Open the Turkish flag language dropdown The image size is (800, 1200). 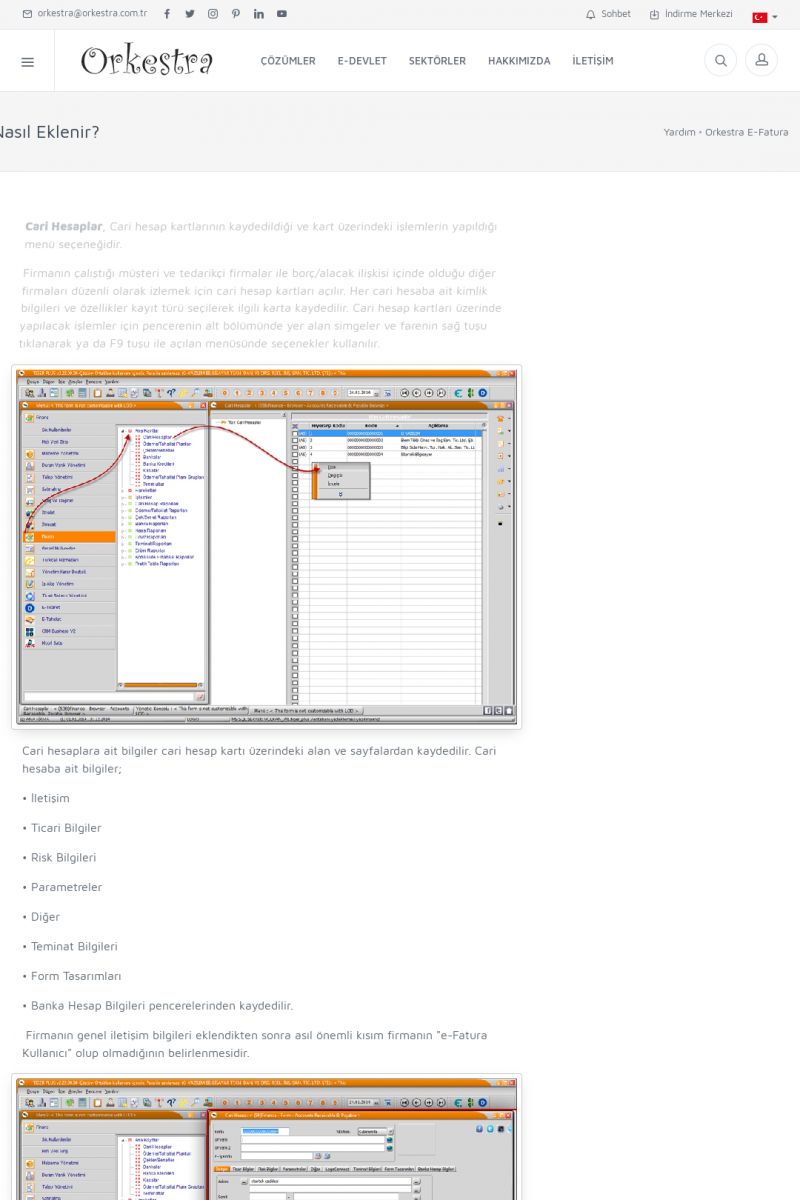tap(764, 17)
